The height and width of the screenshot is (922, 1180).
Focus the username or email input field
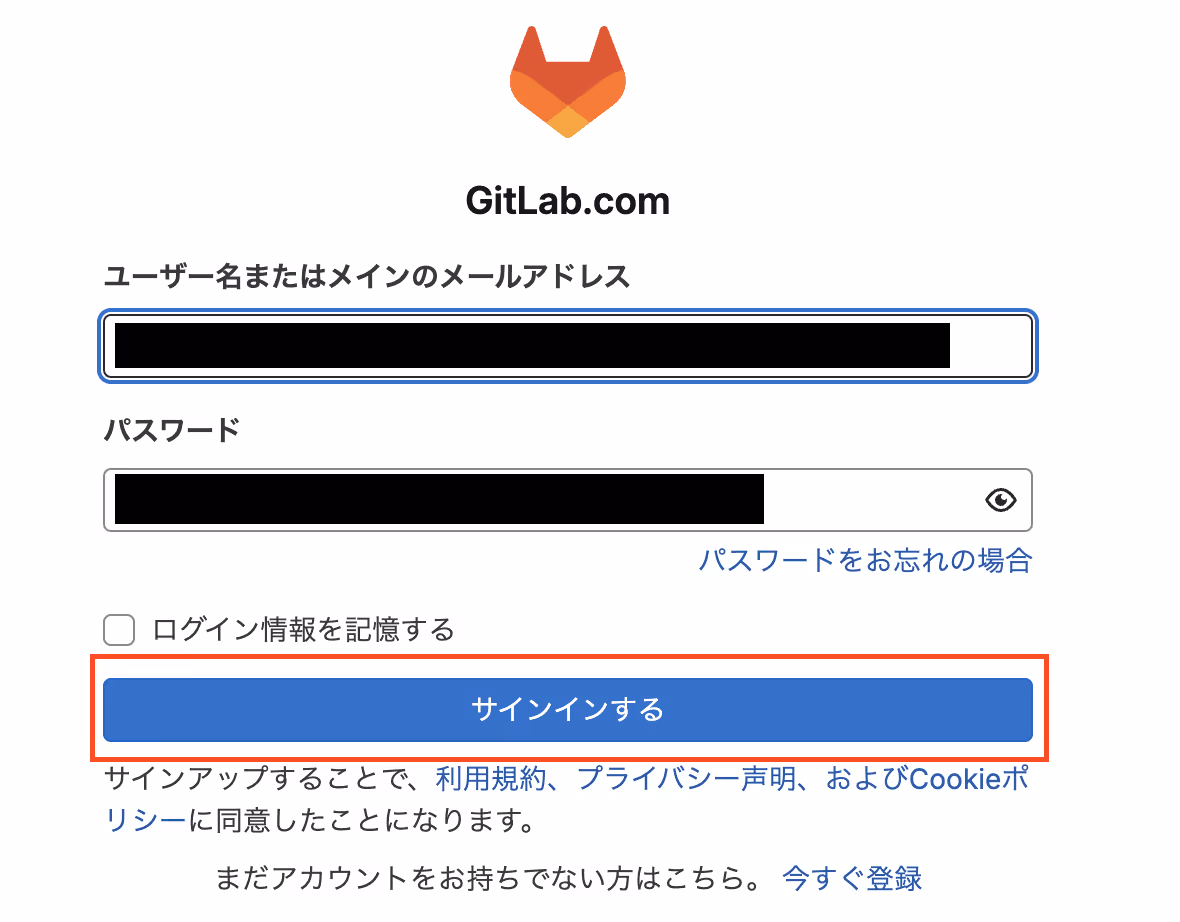[x=567, y=345]
